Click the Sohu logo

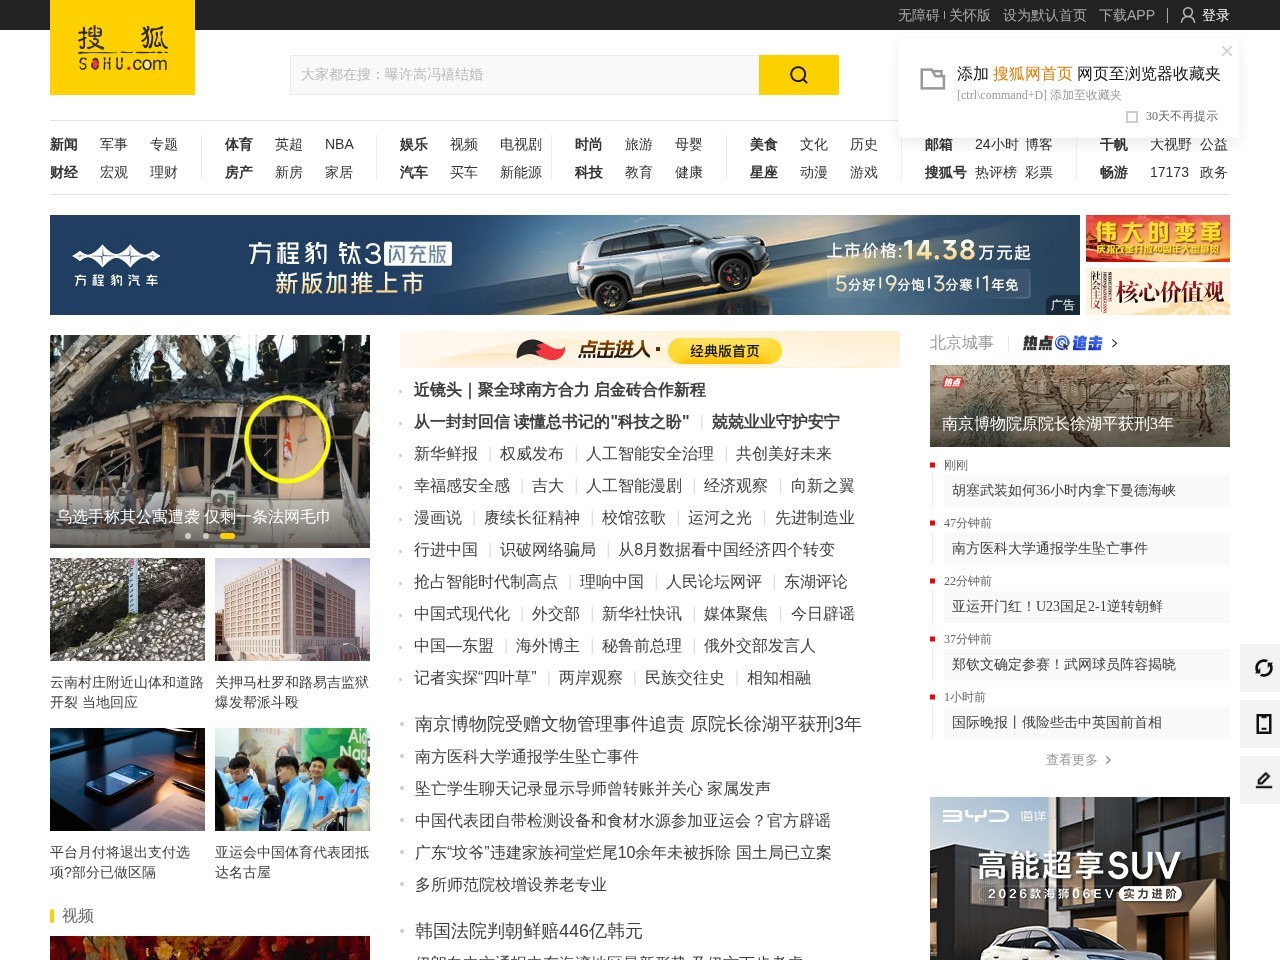tap(122, 50)
